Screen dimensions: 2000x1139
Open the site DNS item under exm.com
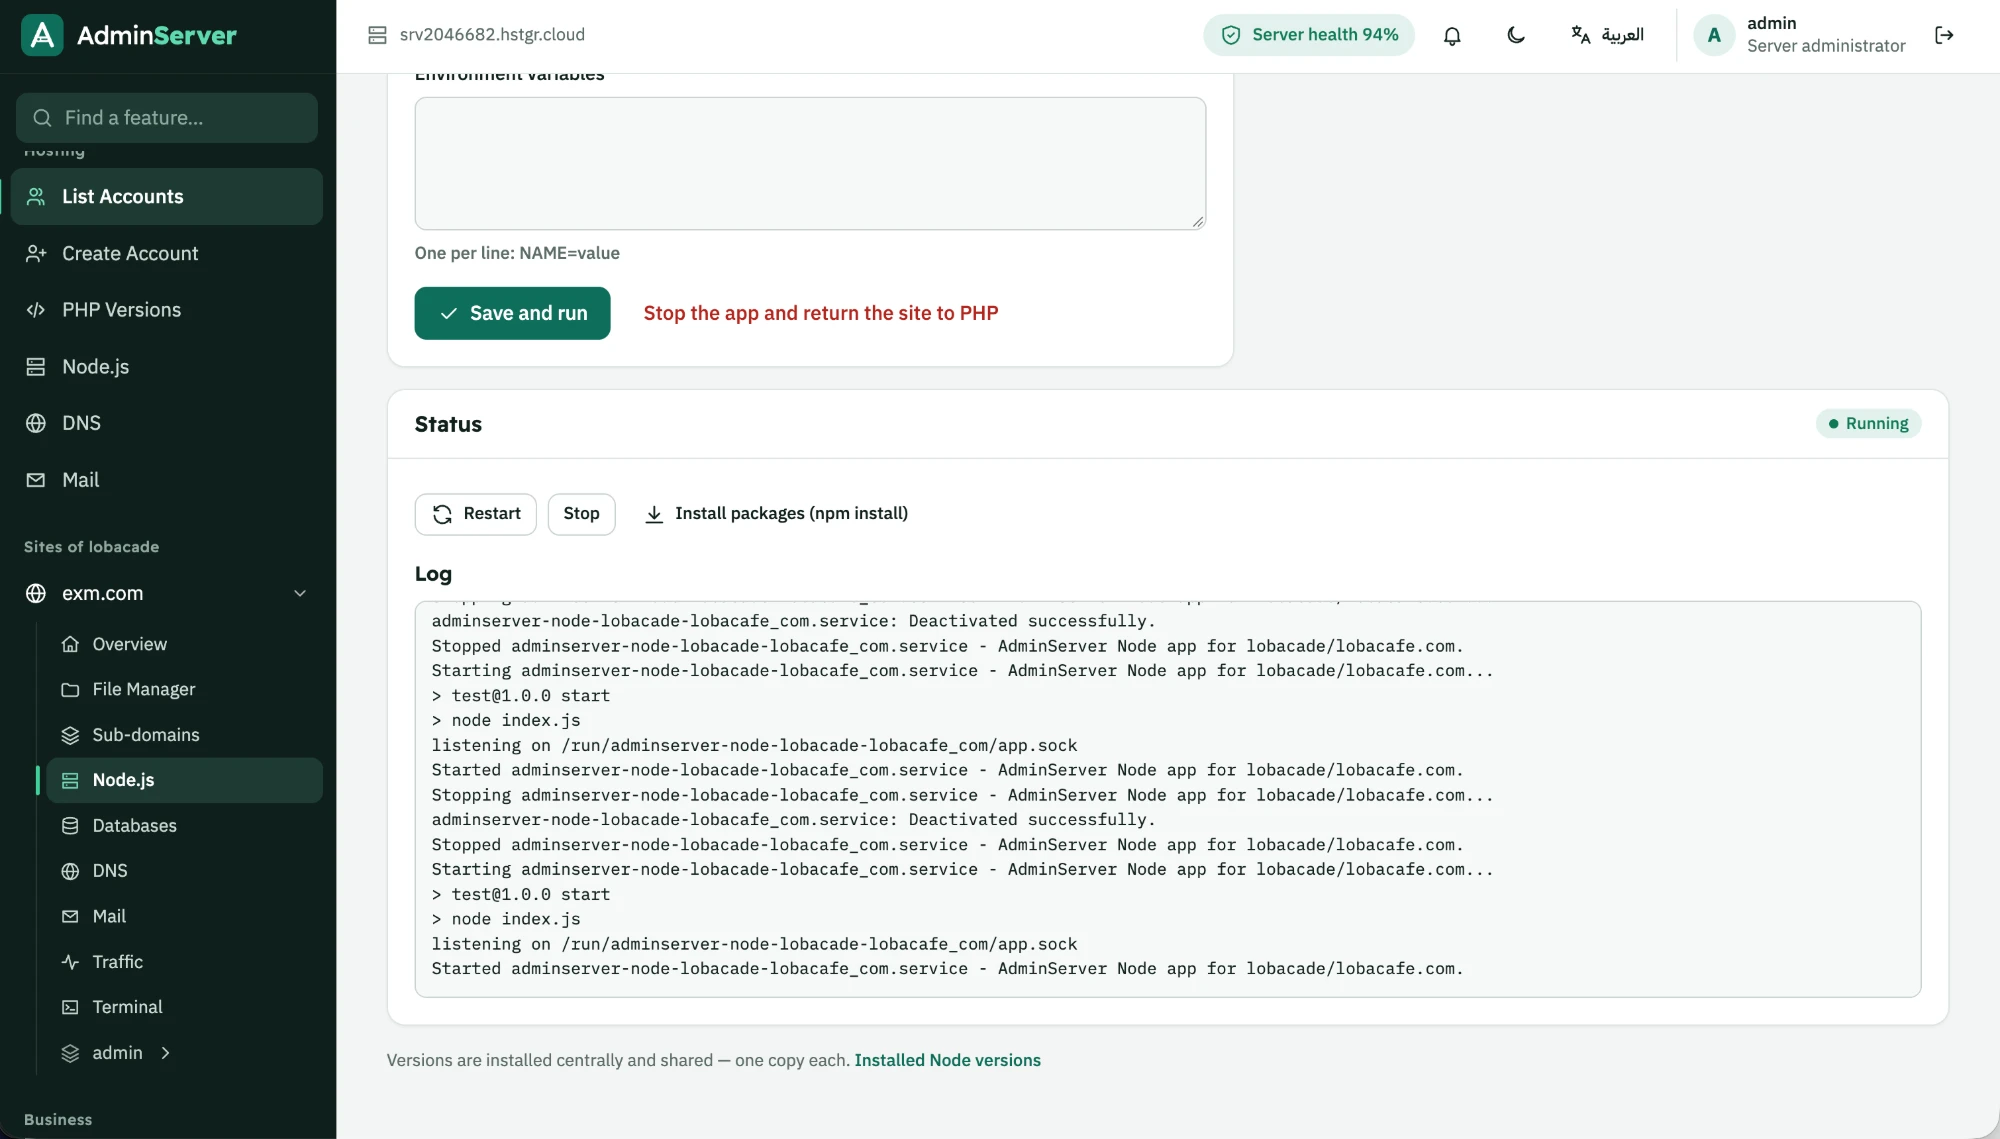185,871
